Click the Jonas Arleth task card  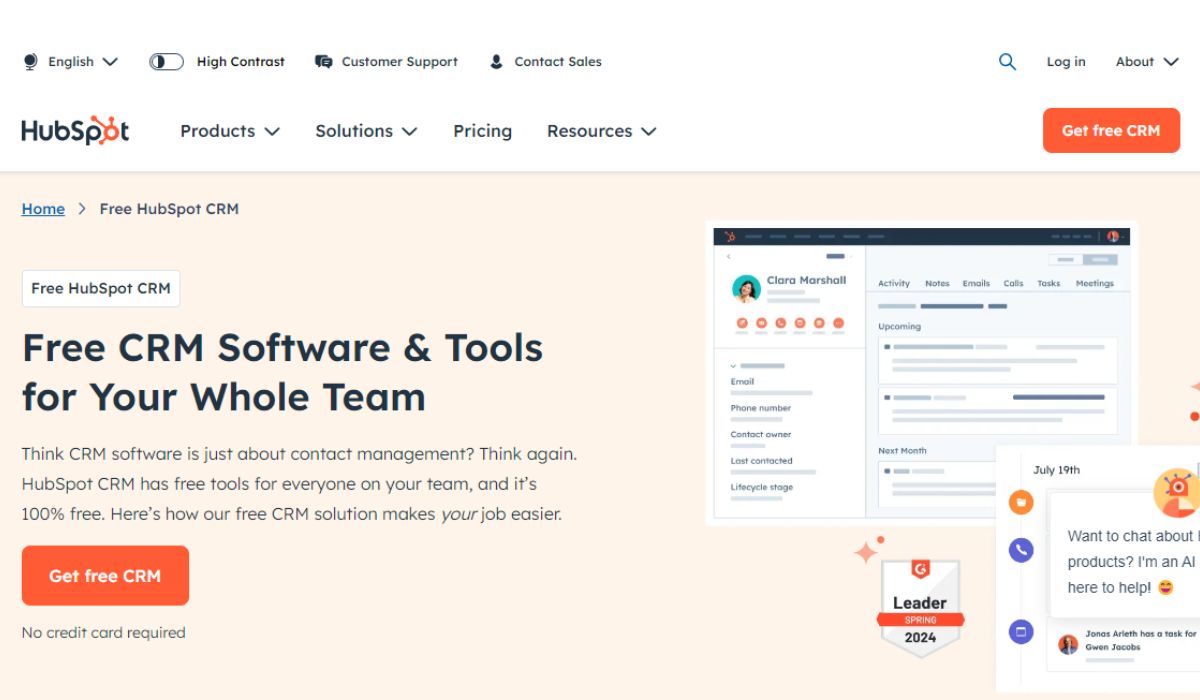1124,643
